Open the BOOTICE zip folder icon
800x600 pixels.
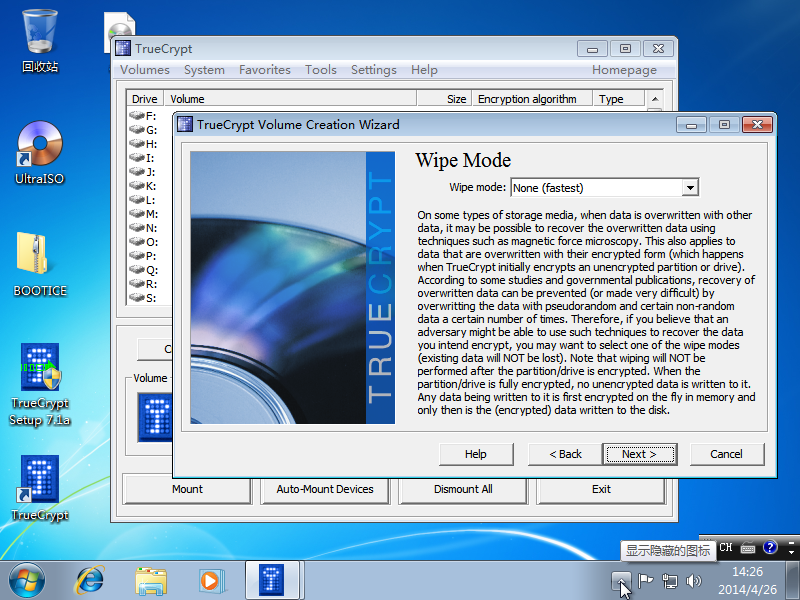(x=40, y=264)
